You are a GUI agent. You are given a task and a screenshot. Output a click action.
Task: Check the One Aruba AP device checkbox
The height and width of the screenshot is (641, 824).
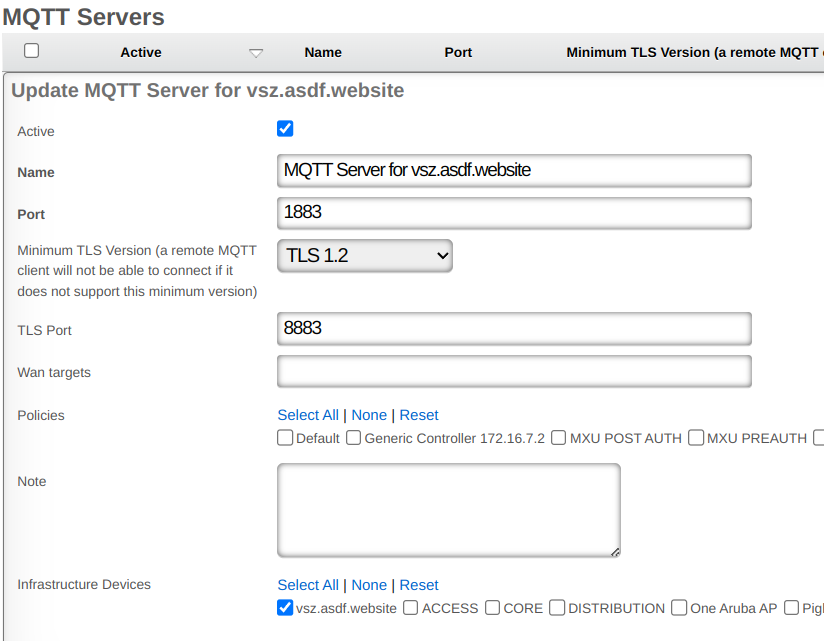coord(679,607)
